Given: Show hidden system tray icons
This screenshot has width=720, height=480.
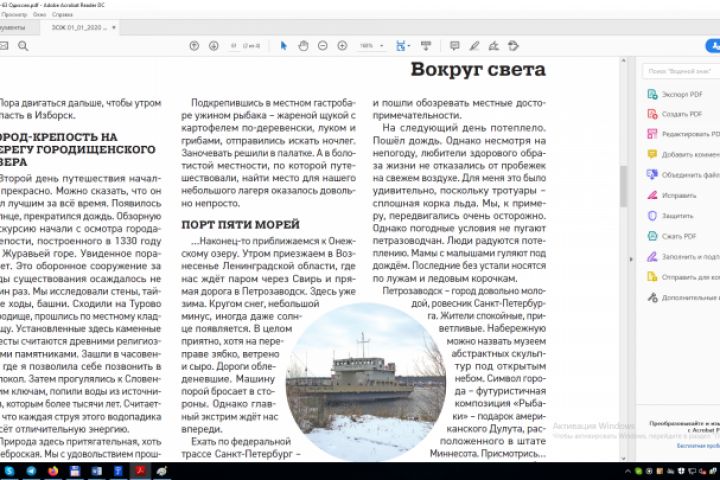Looking at the screenshot, I should click(x=627, y=471).
